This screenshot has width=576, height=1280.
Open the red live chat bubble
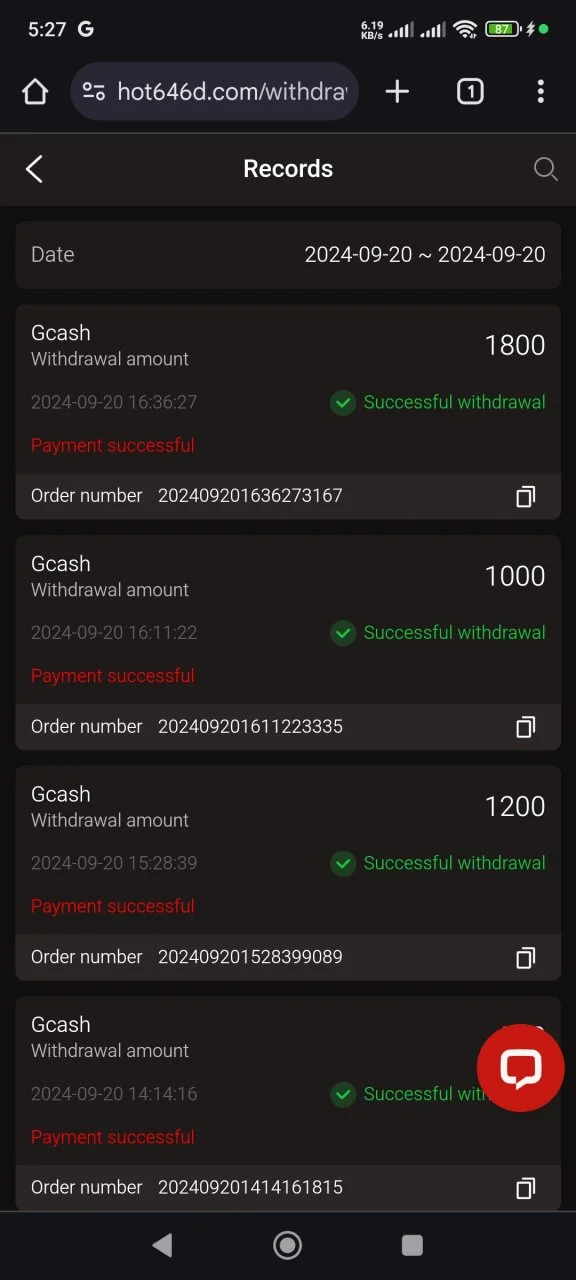coord(520,1068)
